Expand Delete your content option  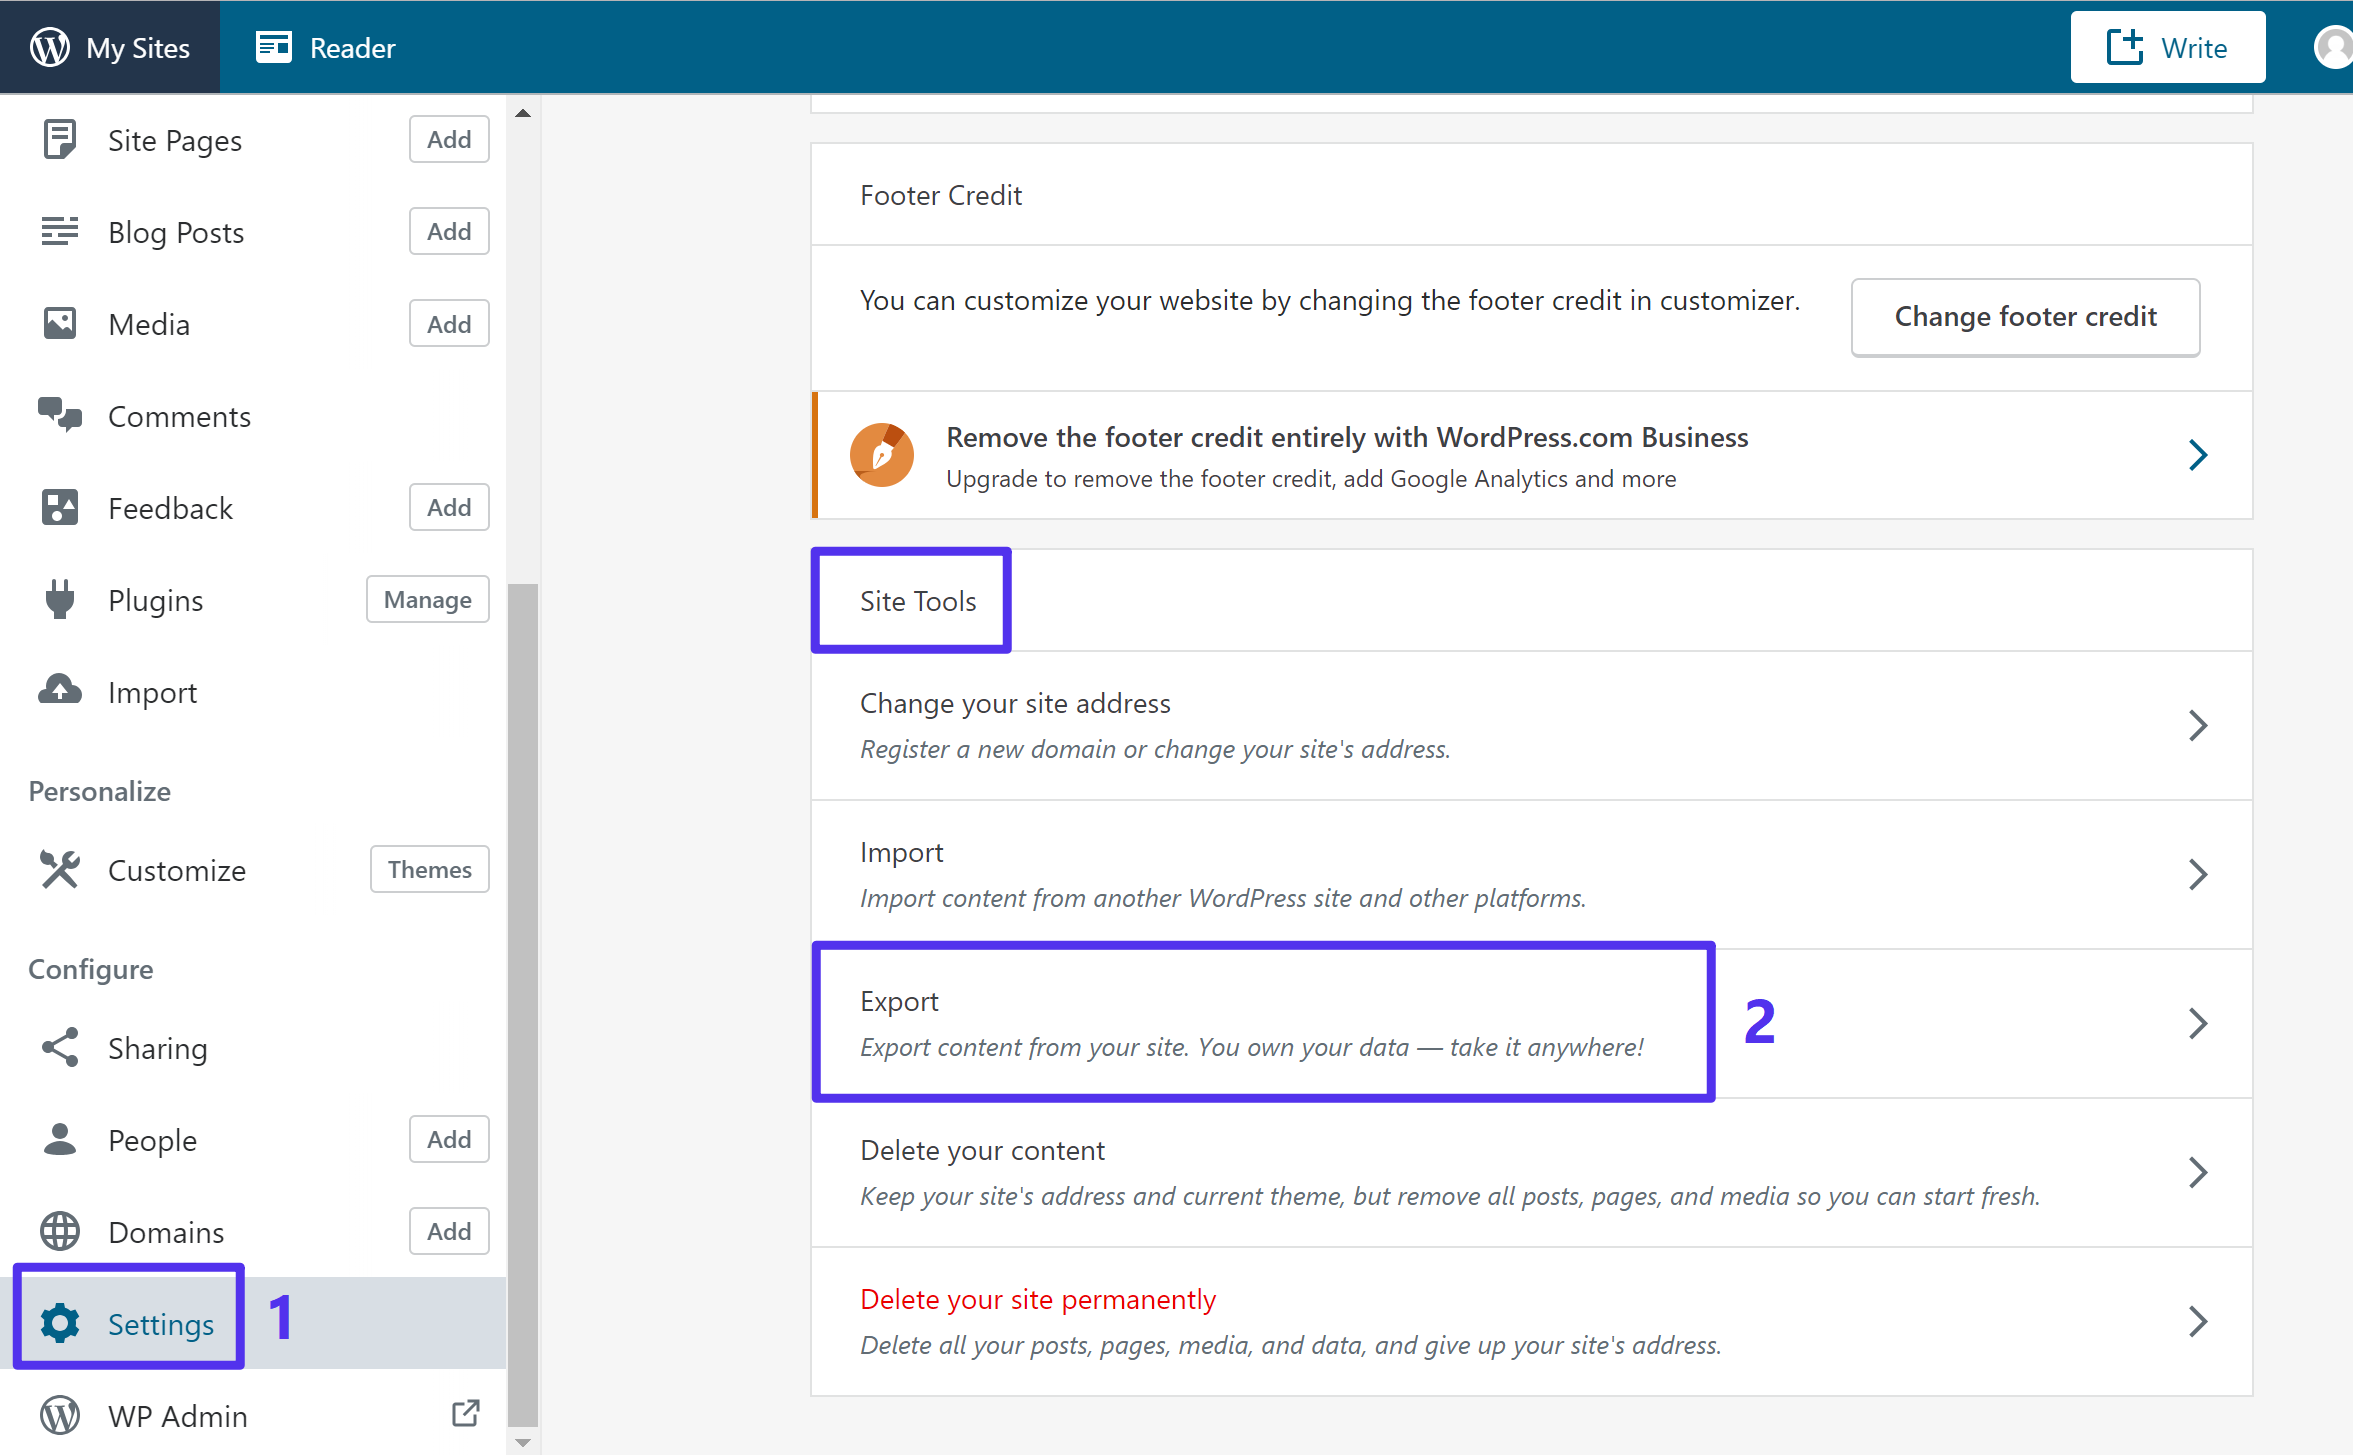[2202, 1171]
